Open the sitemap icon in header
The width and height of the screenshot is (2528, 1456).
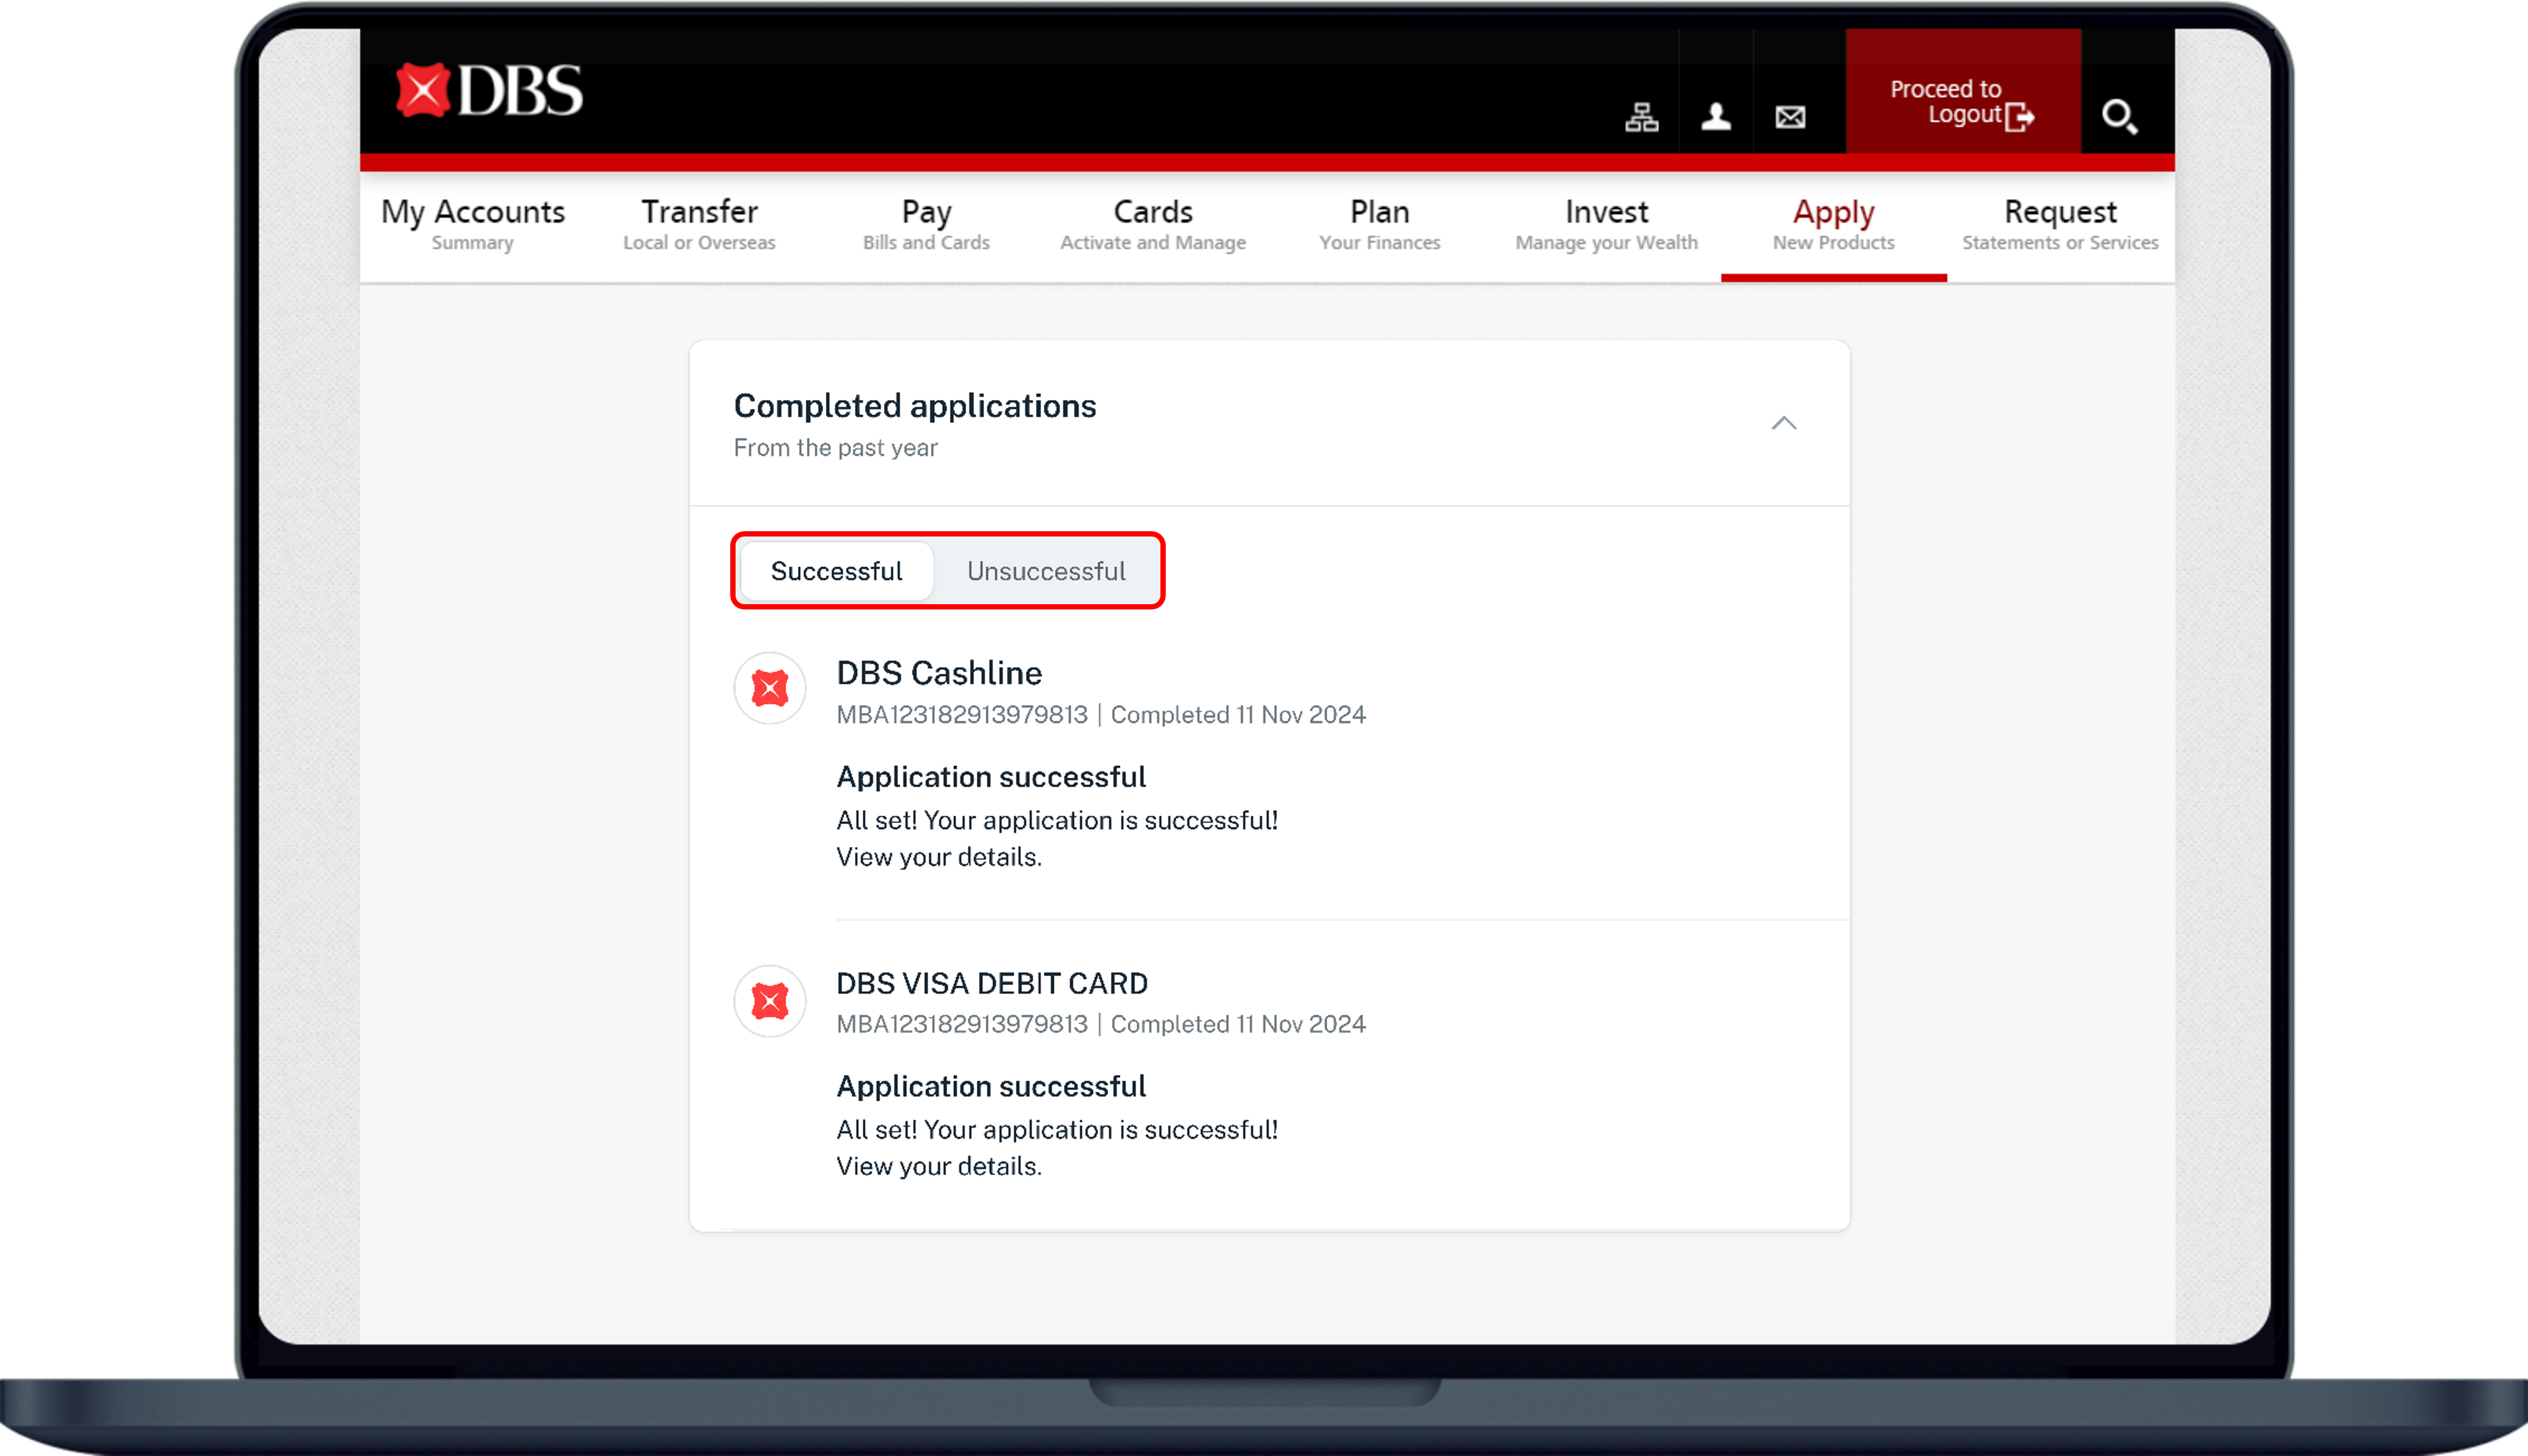tap(1641, 117)
